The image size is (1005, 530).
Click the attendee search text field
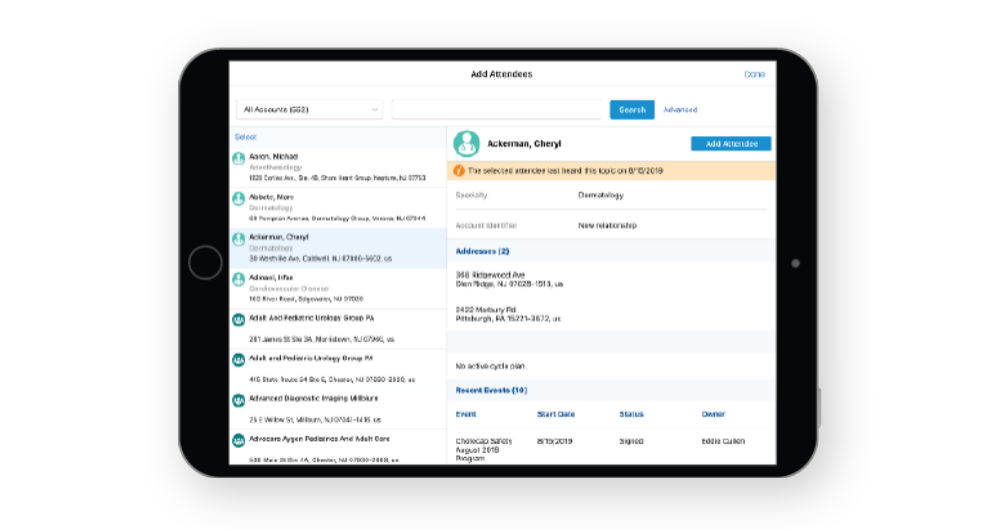point(500,110)
